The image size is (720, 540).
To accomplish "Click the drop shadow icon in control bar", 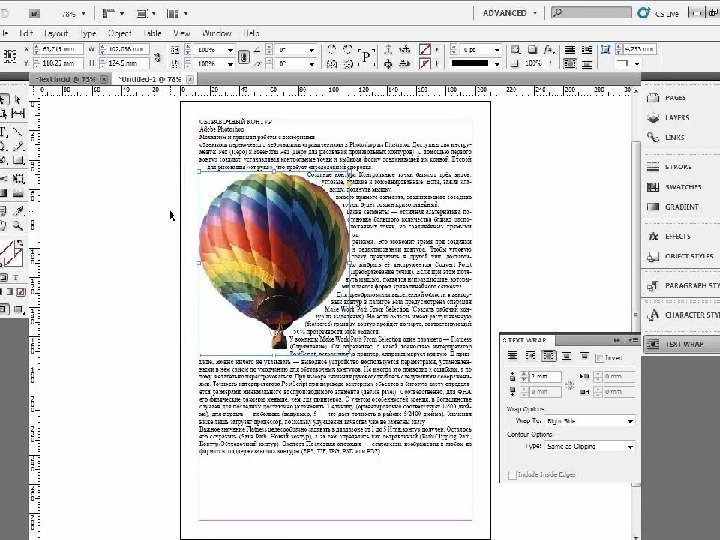I will click(532, 50).
